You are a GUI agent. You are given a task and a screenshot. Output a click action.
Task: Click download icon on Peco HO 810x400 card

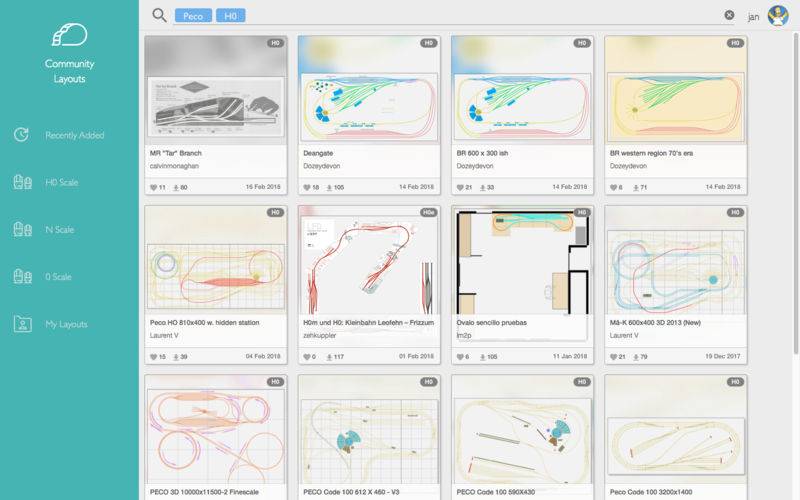(x=176, y=357)
